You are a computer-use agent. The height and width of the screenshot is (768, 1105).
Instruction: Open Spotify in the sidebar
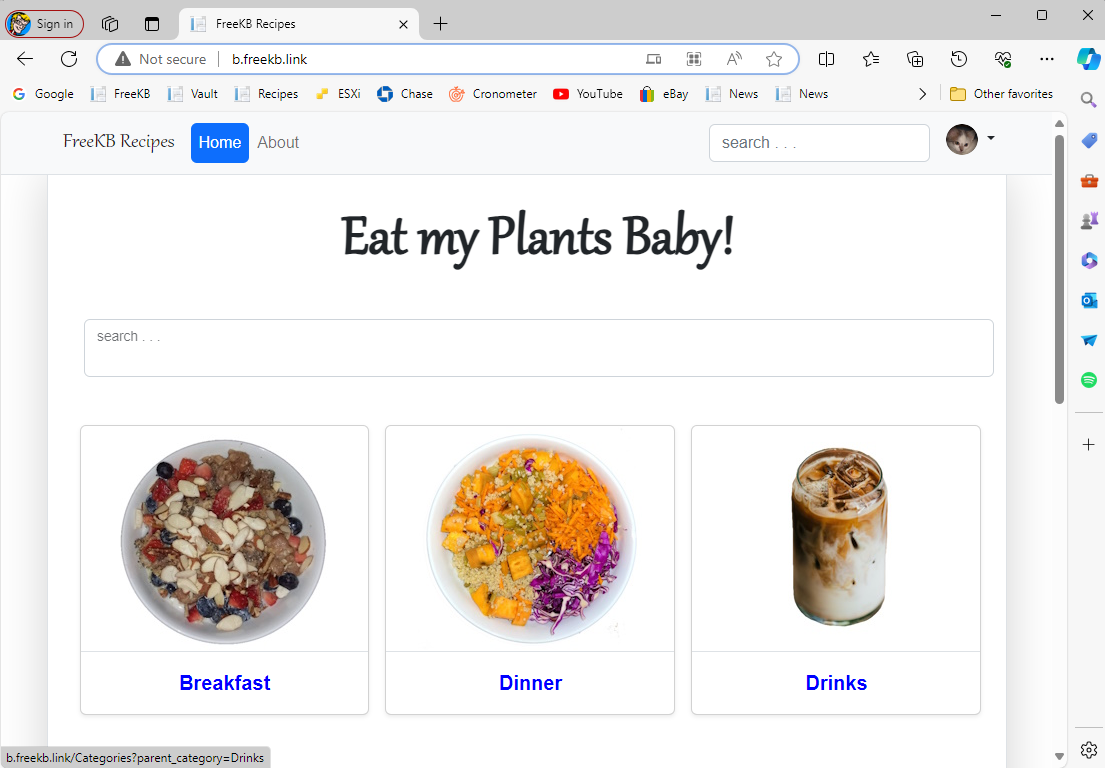pos(1089,380)
